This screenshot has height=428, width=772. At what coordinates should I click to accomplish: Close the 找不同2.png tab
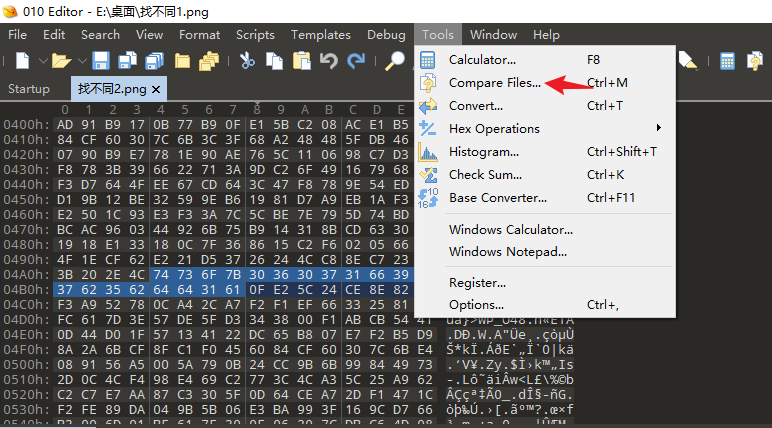click(x=156, y=89)
